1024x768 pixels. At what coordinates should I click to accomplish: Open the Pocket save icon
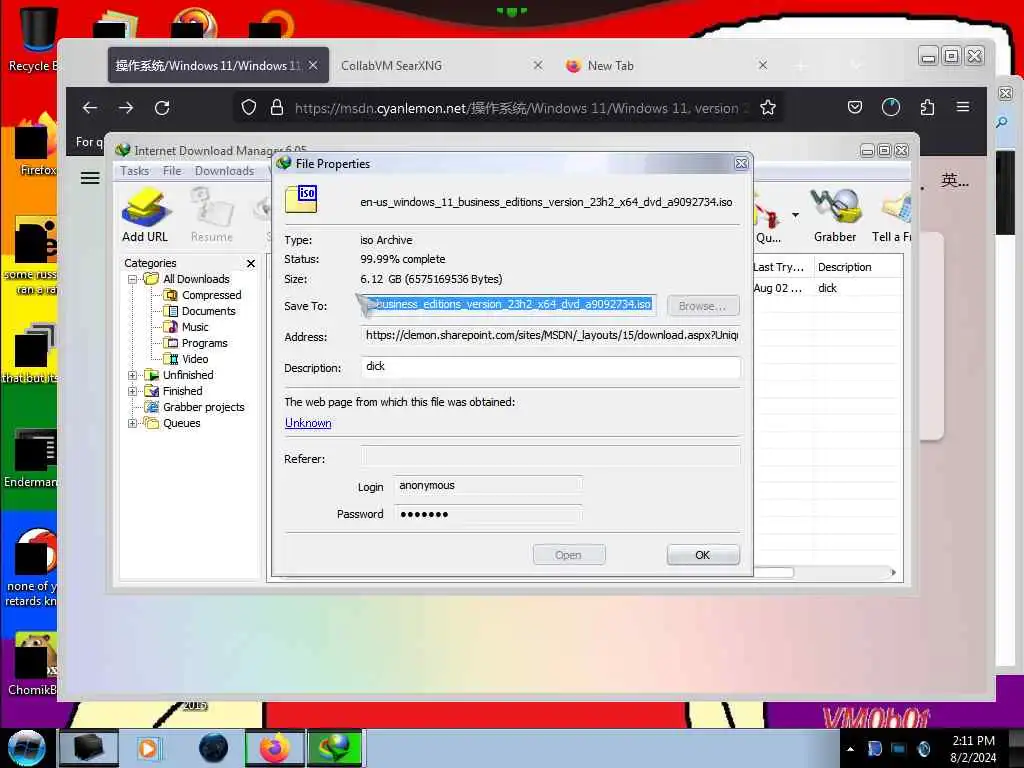click(855, 107)
